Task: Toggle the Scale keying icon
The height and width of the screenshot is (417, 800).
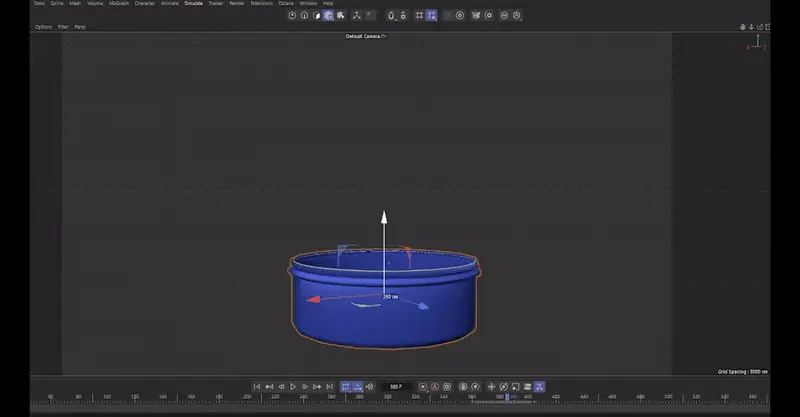Action: [515, 387]
